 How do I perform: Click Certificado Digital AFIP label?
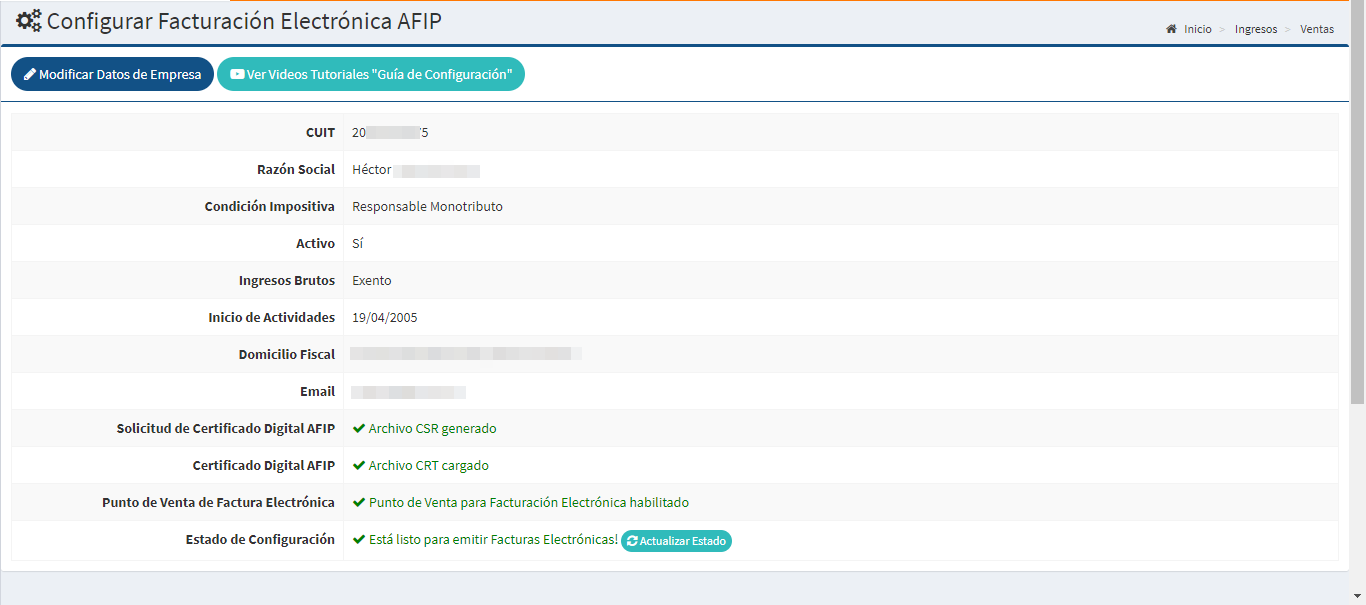click(x=264, y=465)
